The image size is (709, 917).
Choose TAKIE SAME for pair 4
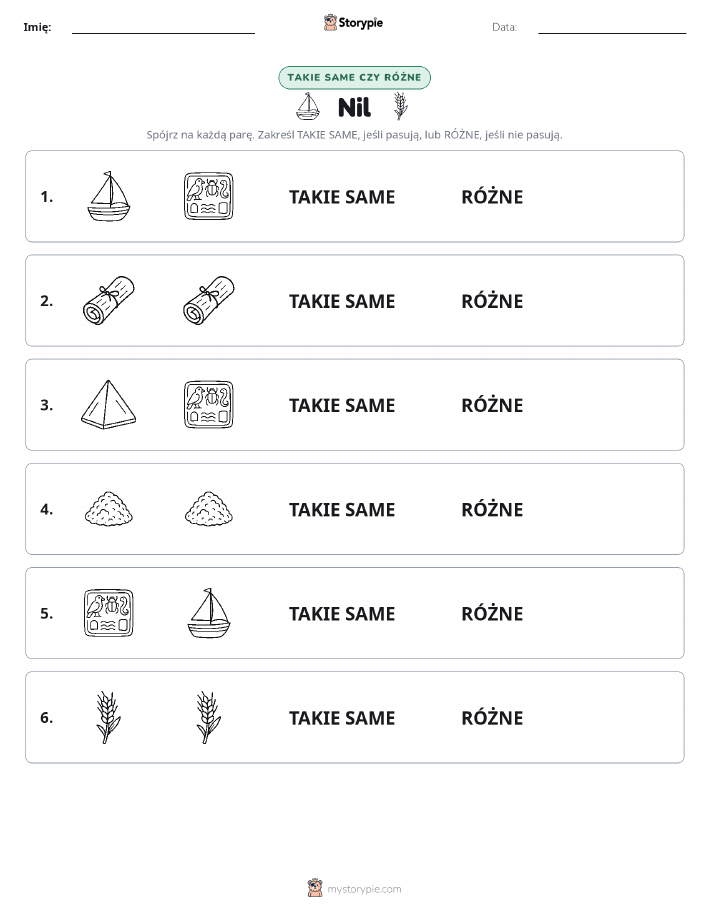[x=342, y=509]
